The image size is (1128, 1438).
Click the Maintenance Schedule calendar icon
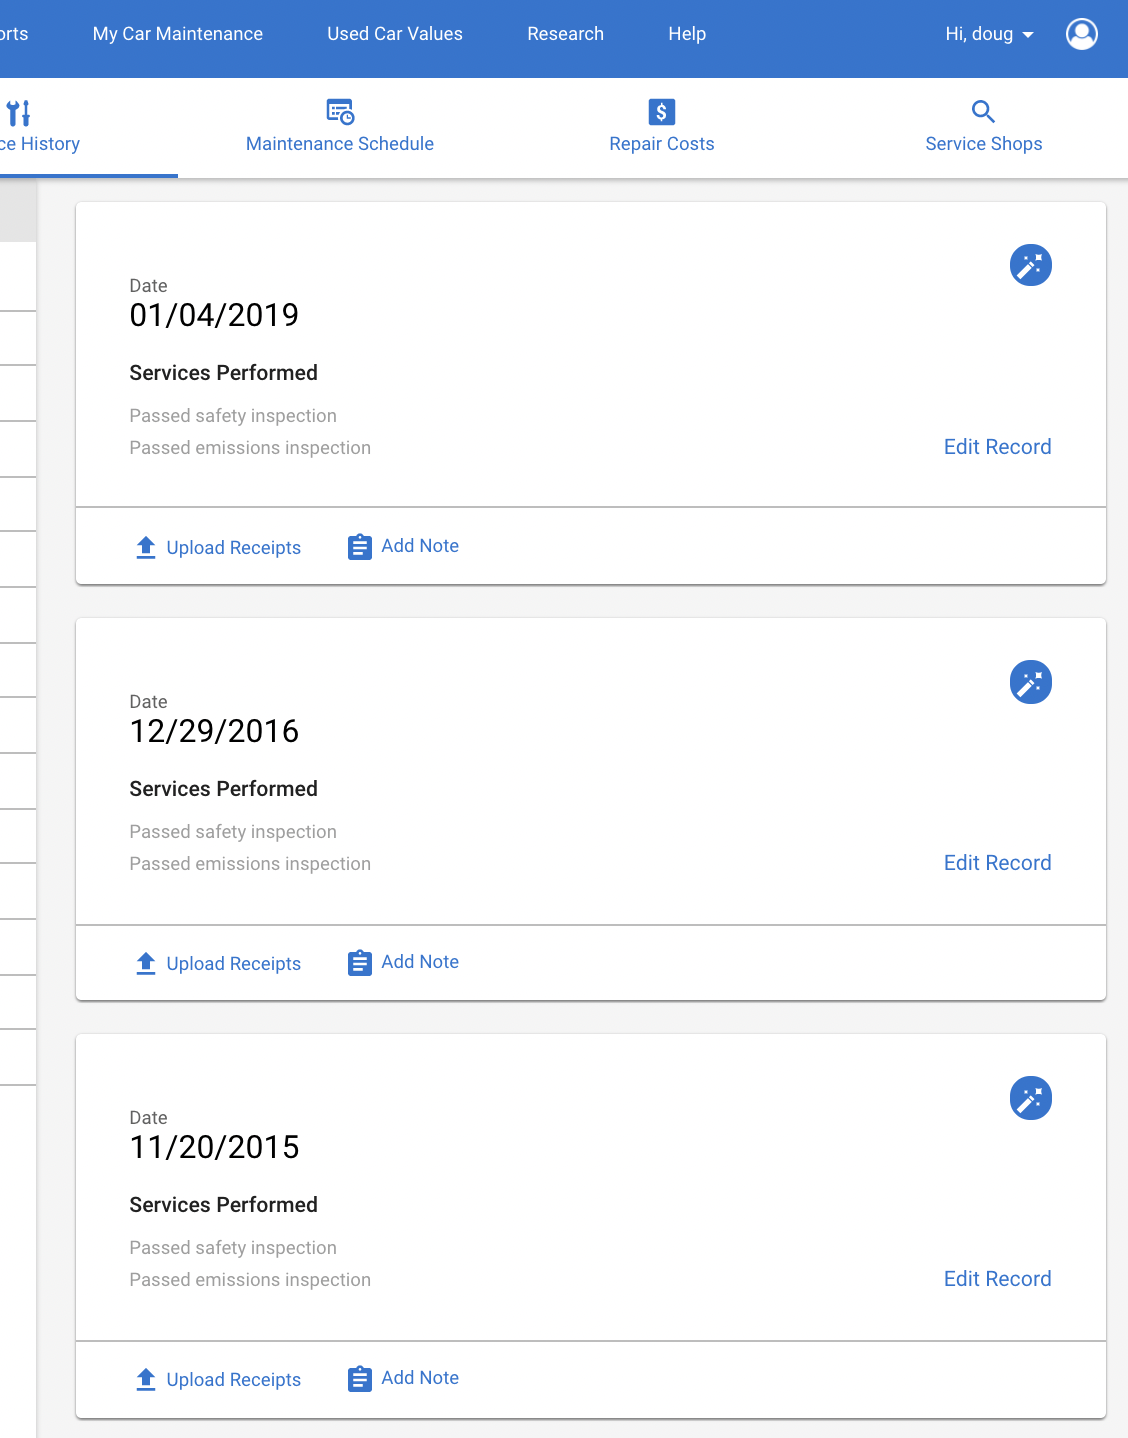tap(340, 111)
